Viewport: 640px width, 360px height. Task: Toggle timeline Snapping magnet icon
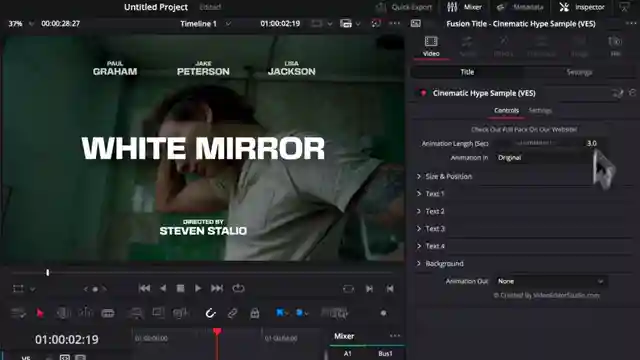(x=210, y=313)
